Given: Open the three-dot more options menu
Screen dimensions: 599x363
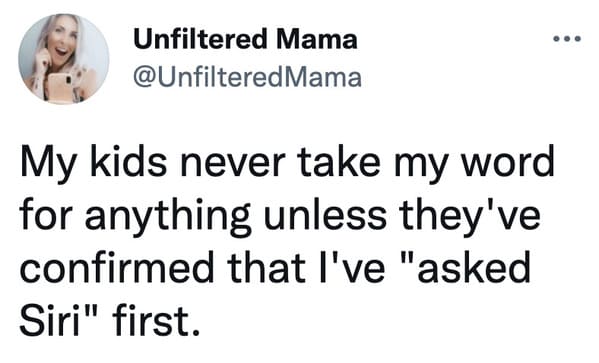Looking at the screenshot, I should 567,38.
